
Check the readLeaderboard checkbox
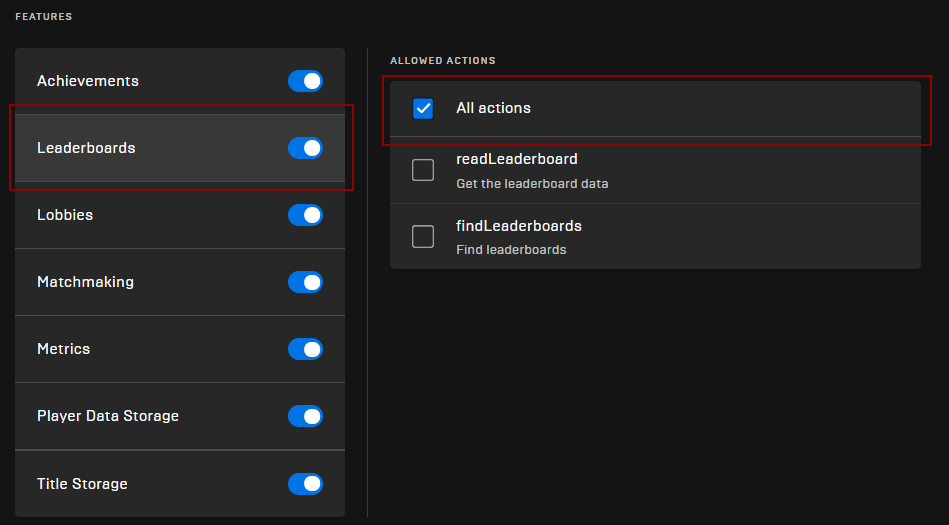tap(423, 170)
